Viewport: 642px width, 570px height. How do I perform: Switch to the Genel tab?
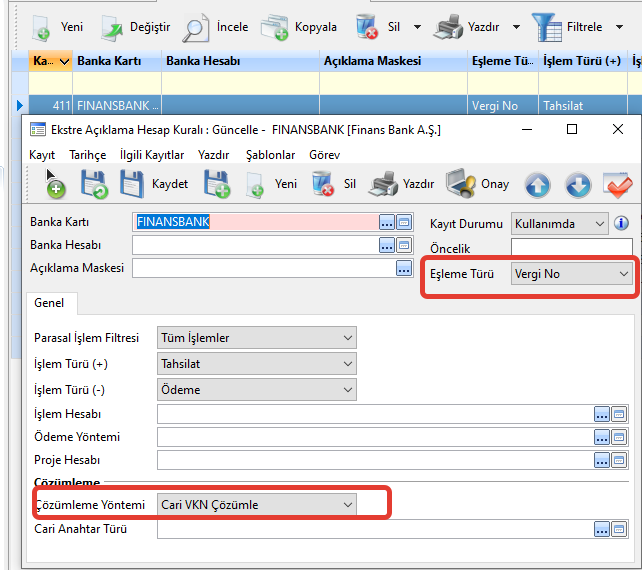pyautogui.click(x=49, y=303)
